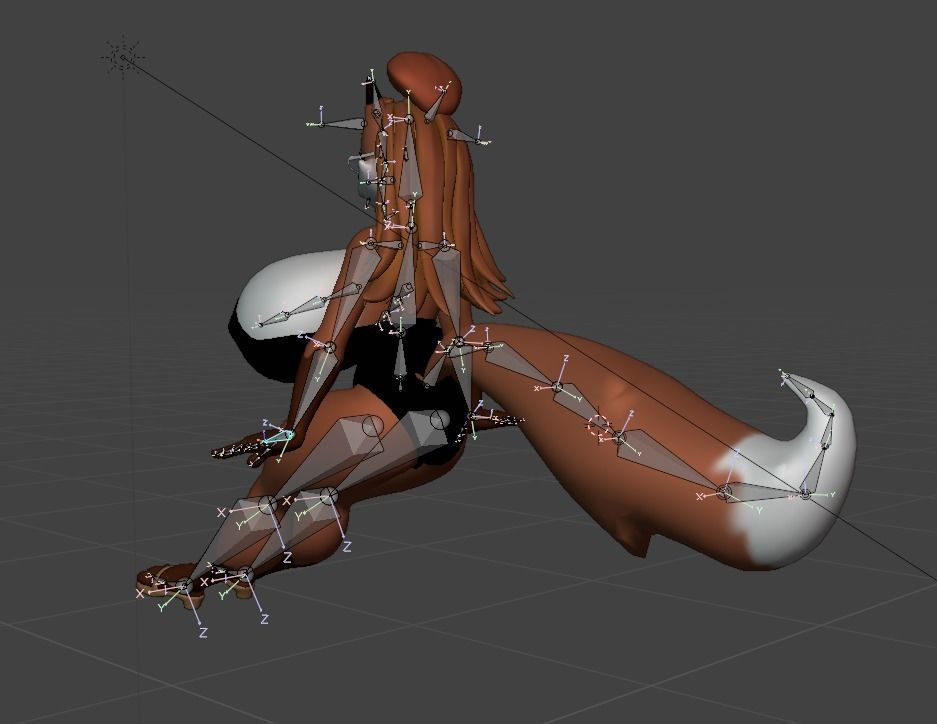Select the first tail bone at the tail base
This screenshot has width=937, height=724.
coord(522,366)
